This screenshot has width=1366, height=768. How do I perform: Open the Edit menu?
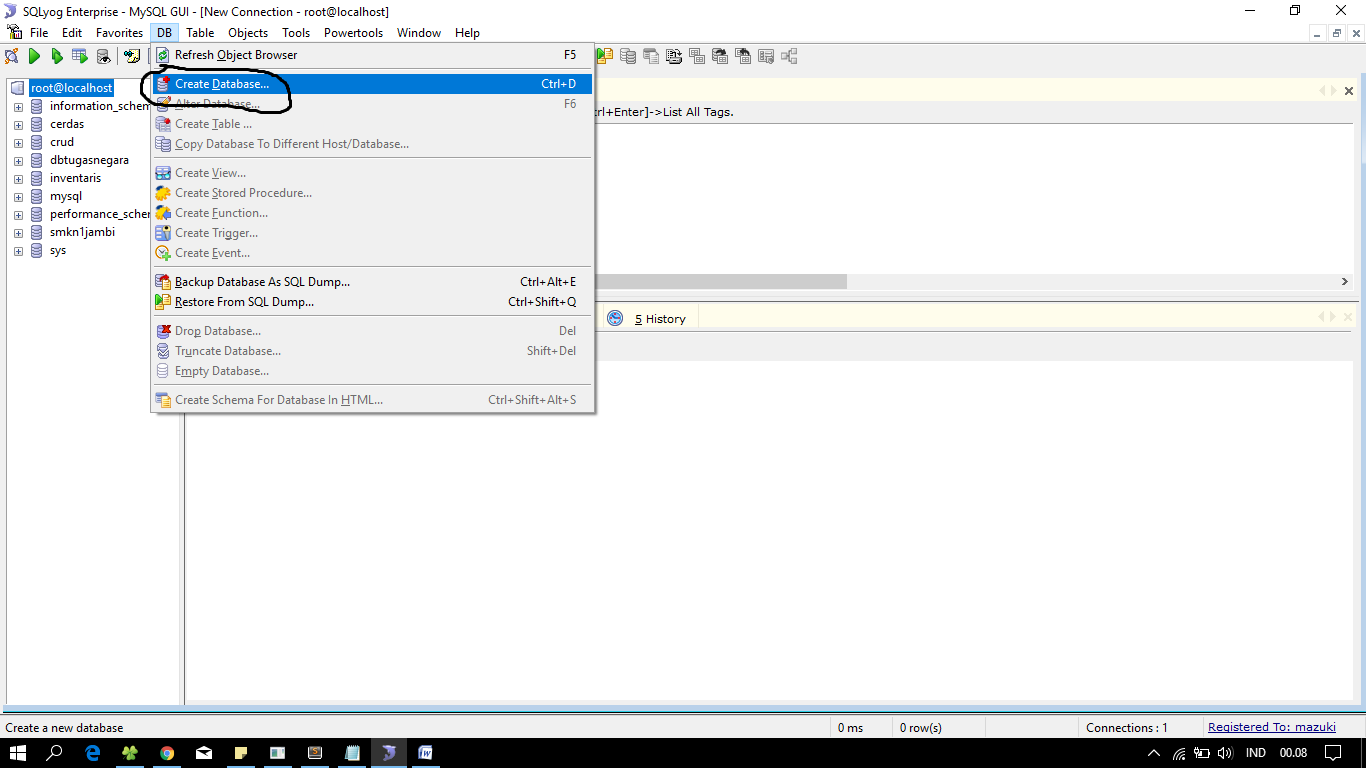tap(72, 33)
